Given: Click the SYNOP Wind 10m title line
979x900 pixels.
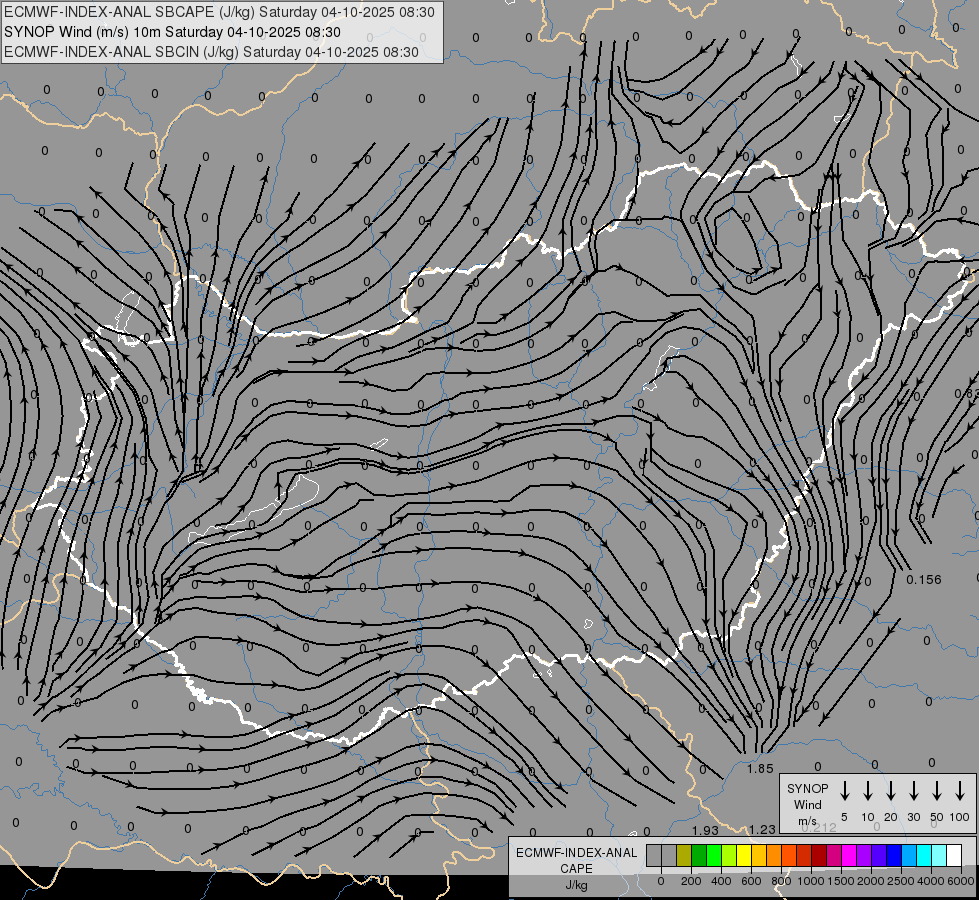Looking at the screenshot, I should tap(172, 32).
